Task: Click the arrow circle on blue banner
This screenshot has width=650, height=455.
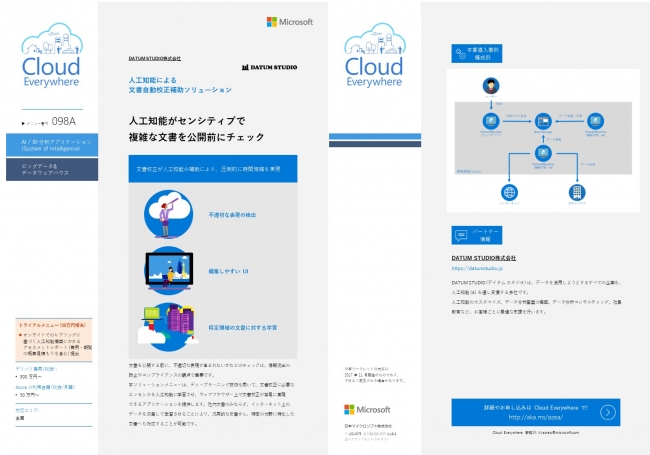Action: (626, 414)
